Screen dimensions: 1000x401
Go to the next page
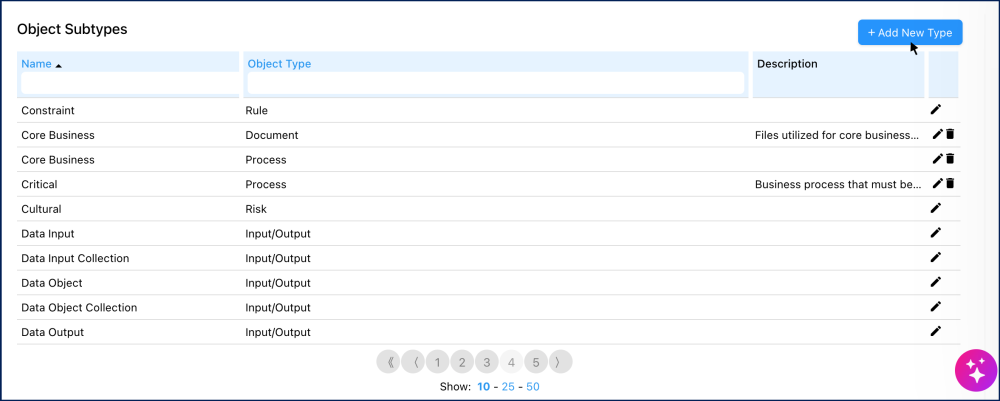pos(561,362)
